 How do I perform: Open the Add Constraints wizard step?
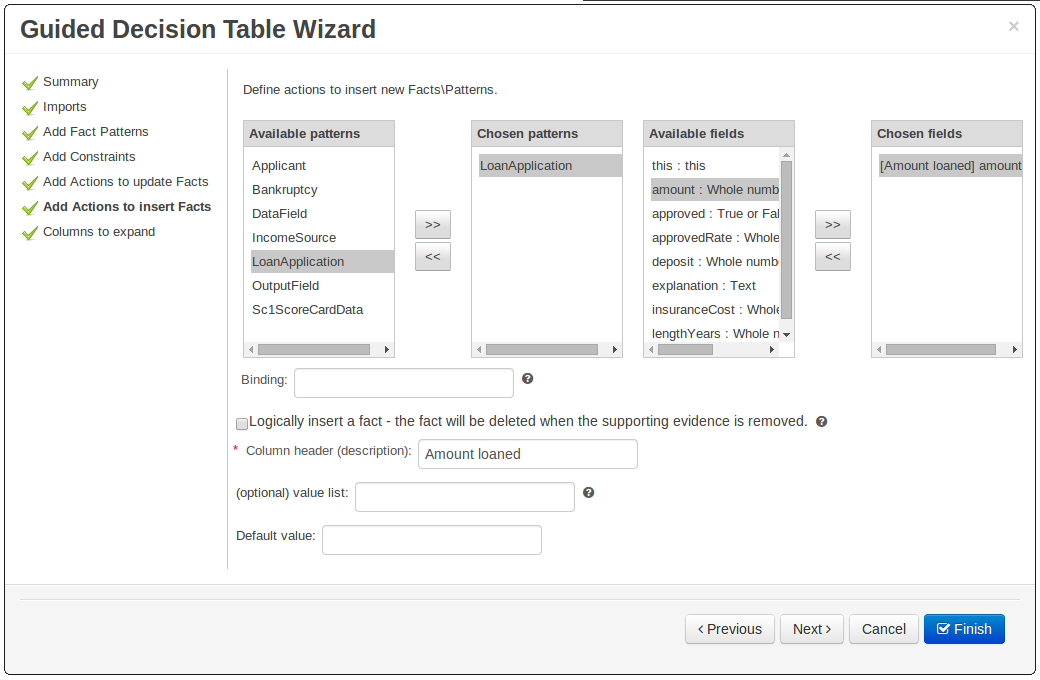tap(89, 157)
